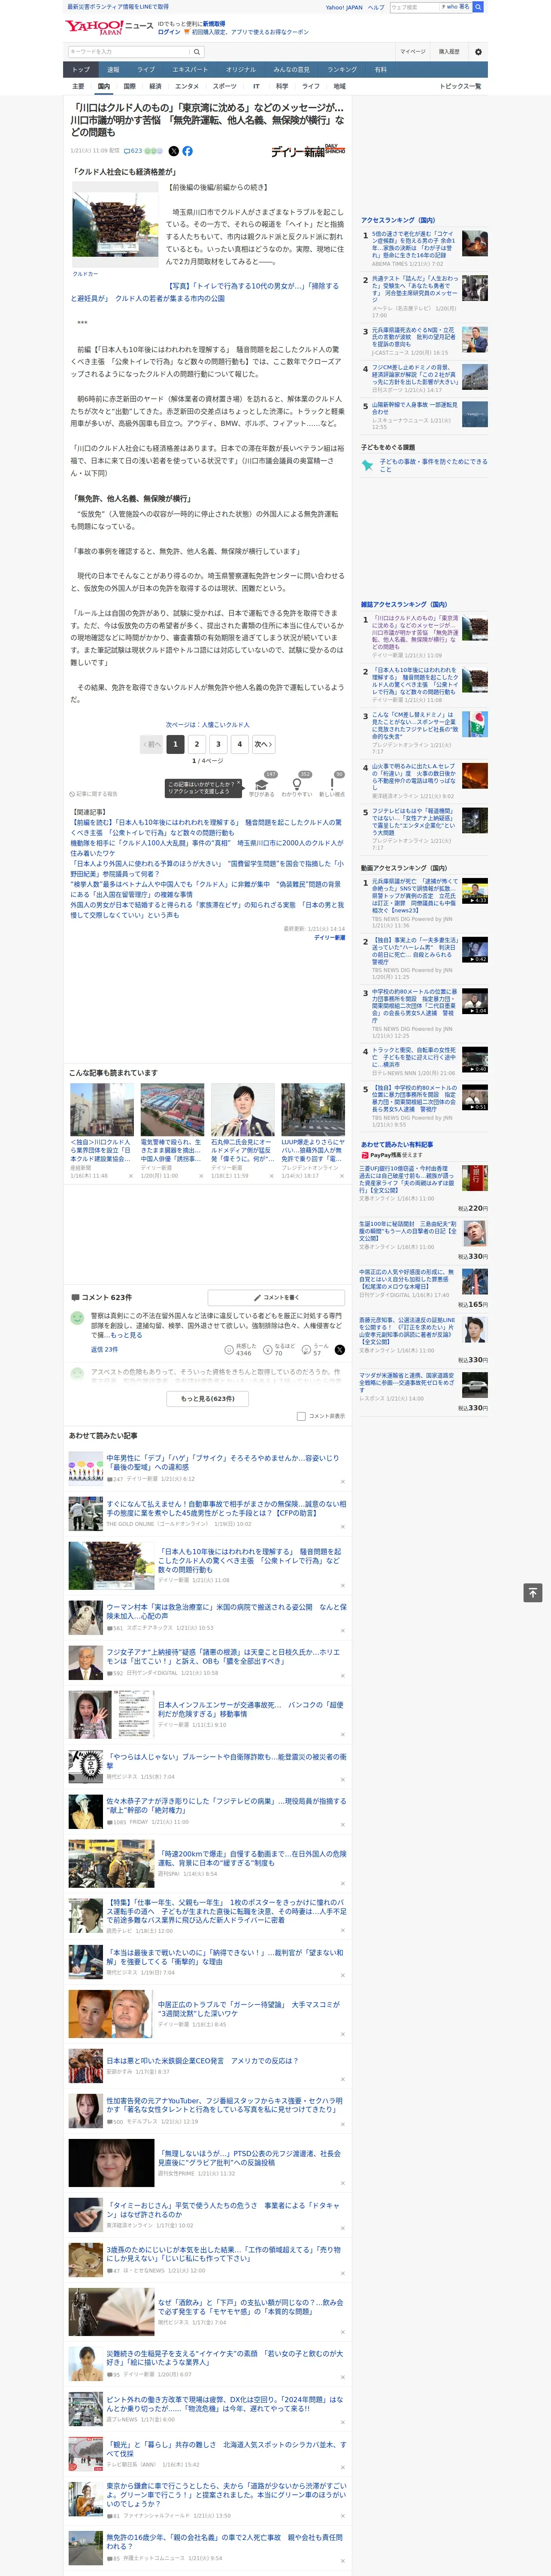
Task: Select the 主要 category
Action: tap(78, 86)
